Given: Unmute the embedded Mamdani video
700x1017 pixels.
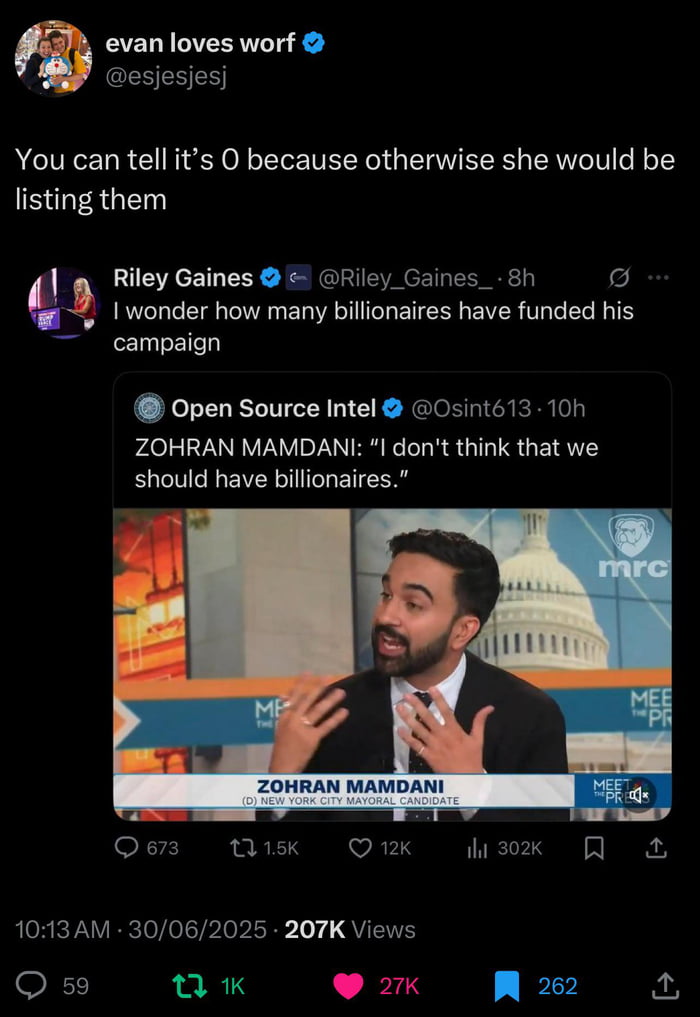Looking at the screenshot, I should tap(638, 794).
